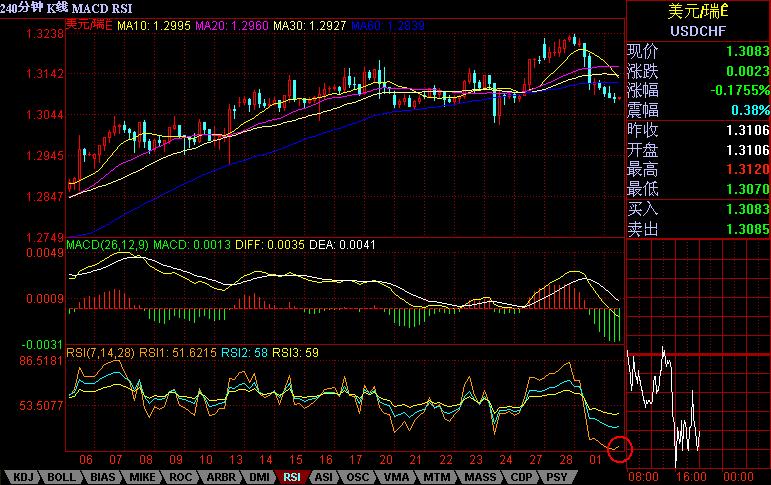This screenshot has height=485, width=771.
Task: Click the 卖出 1.3085 ask price row
Action: tap(698, 229)
